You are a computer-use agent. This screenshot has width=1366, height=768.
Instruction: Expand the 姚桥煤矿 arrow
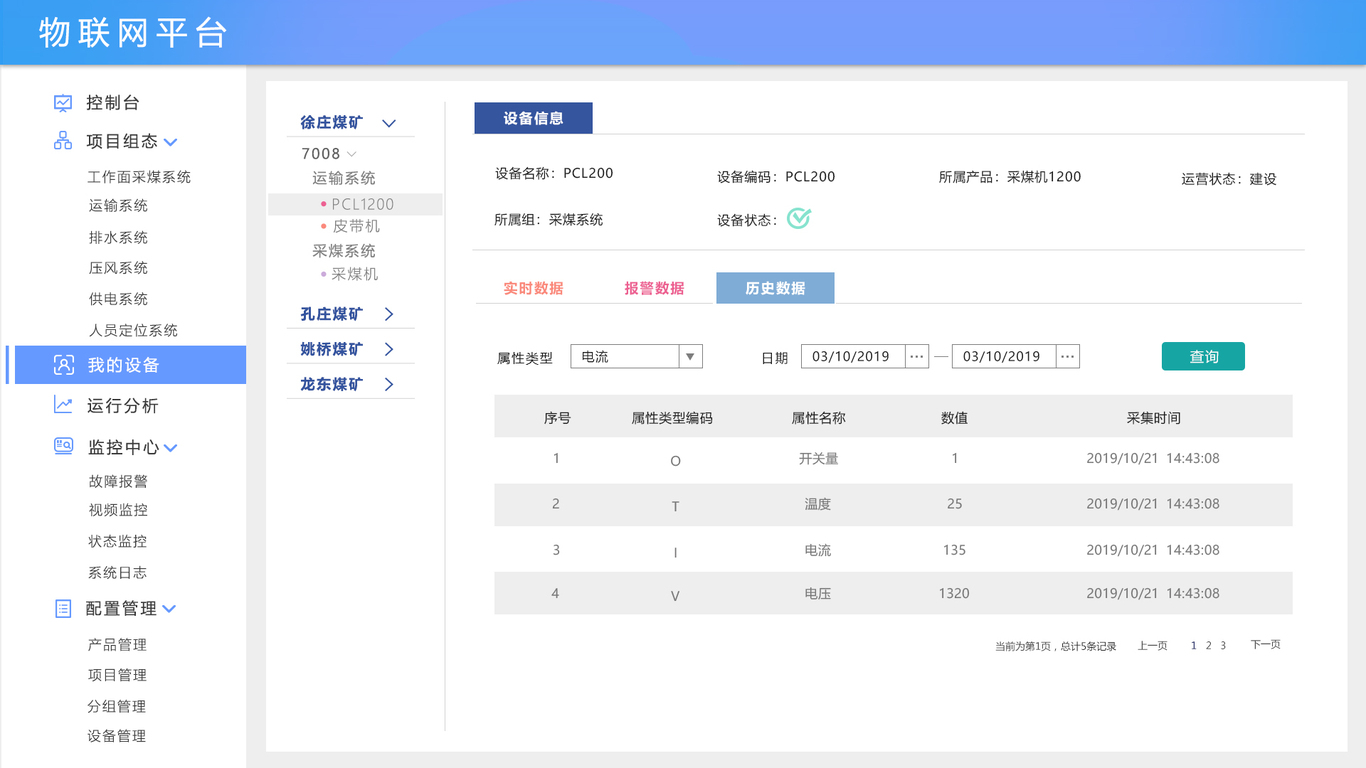click(389, 349)
